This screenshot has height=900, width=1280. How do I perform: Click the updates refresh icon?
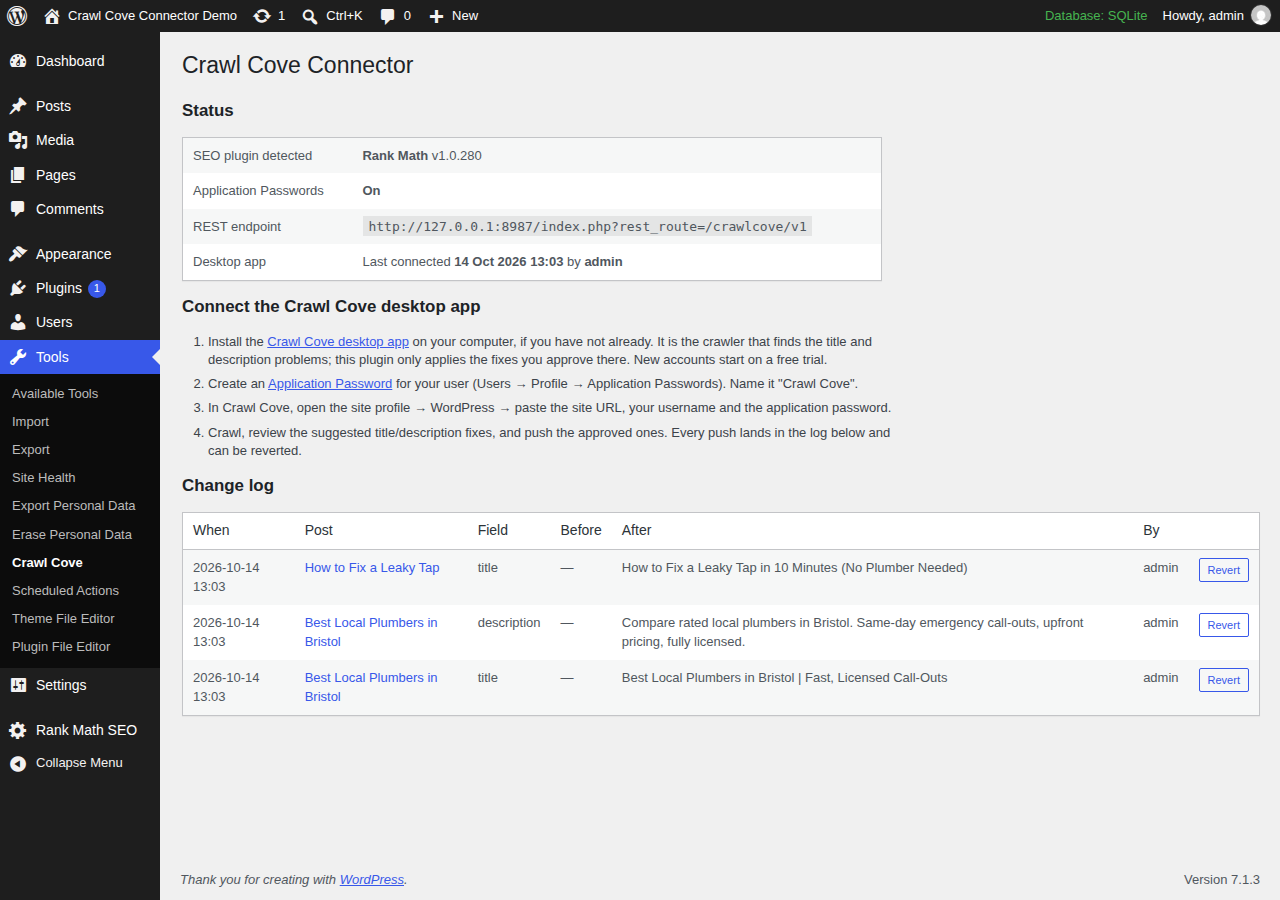click(262, 16)
